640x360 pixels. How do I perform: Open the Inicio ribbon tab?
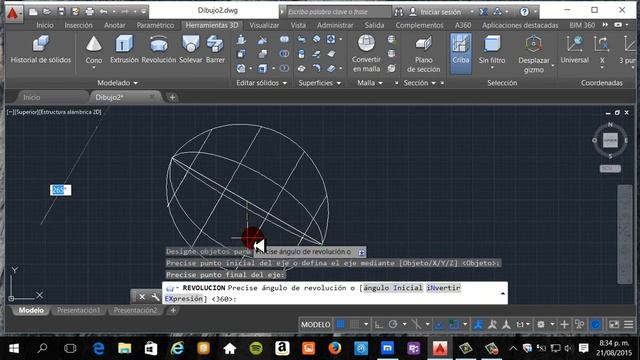pyautogui.click(x=44, y=25)
